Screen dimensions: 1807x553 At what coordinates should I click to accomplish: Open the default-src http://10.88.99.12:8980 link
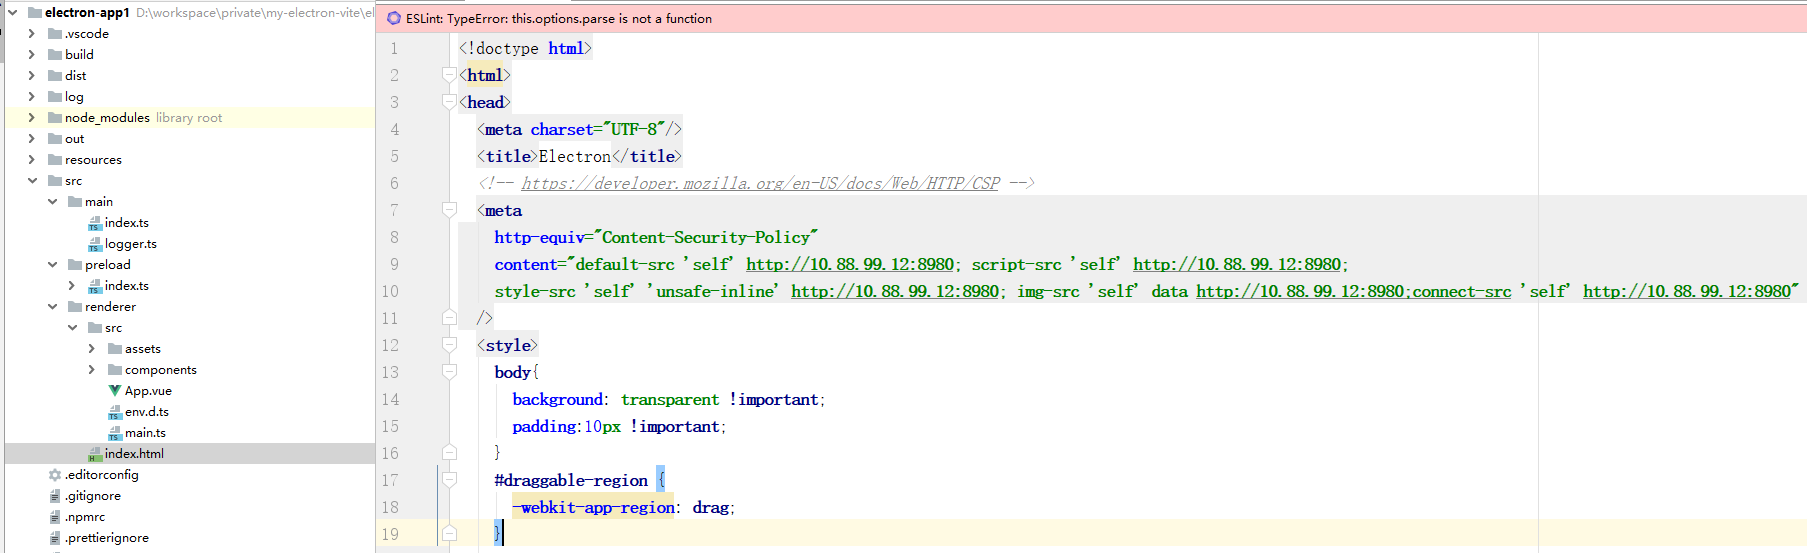pyautogui.click(x=850, y=264)
